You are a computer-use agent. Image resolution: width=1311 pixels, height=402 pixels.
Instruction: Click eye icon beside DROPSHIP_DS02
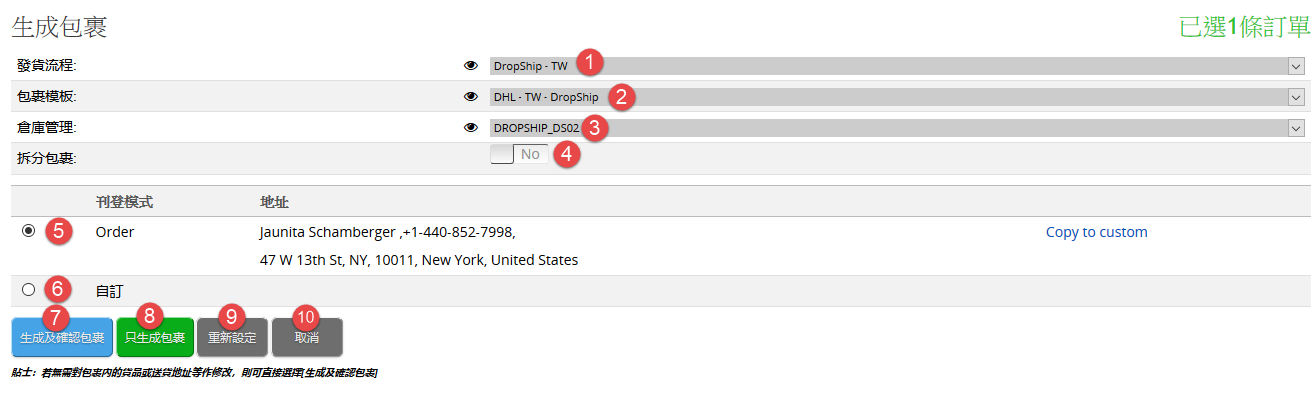(x=471, y=128)
